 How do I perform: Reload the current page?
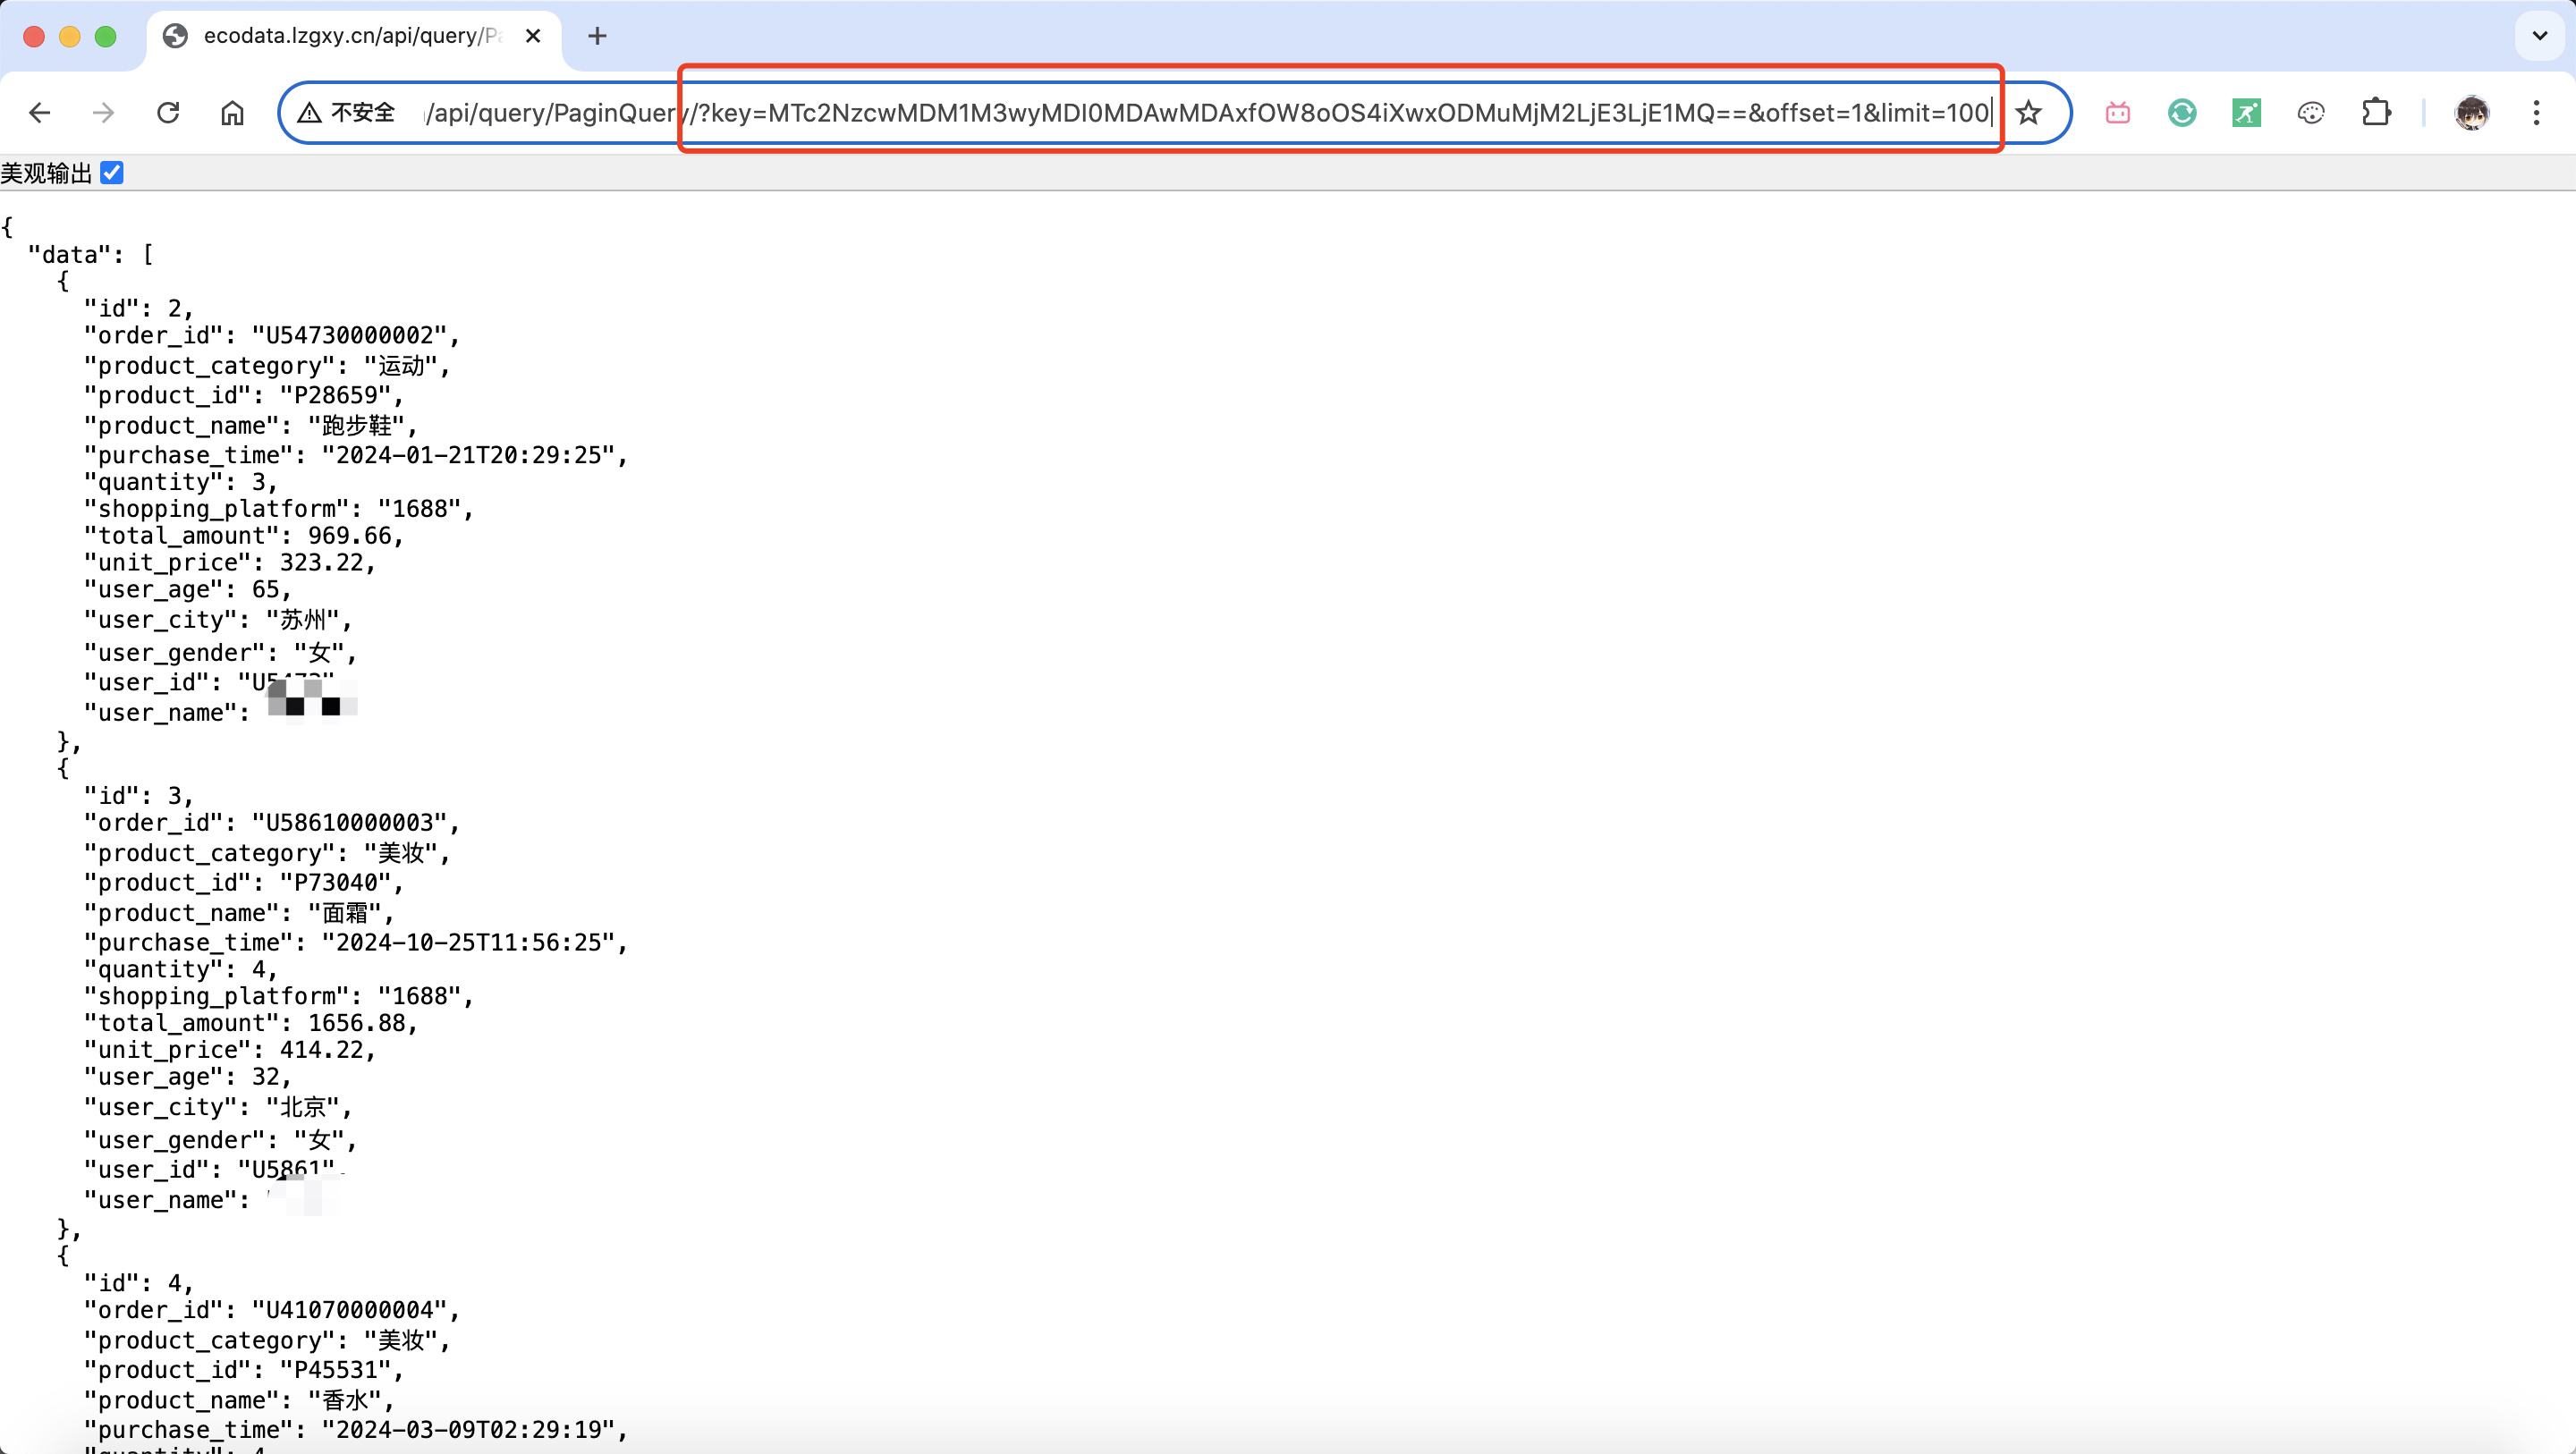[168, 113]
